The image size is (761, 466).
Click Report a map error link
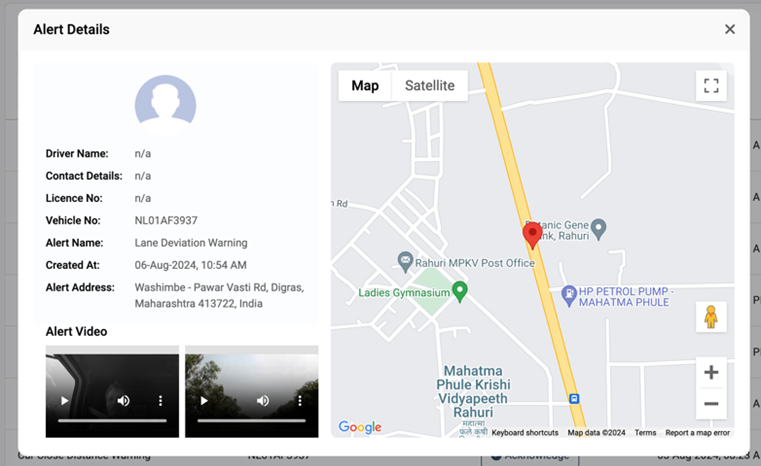click(697, 433)
